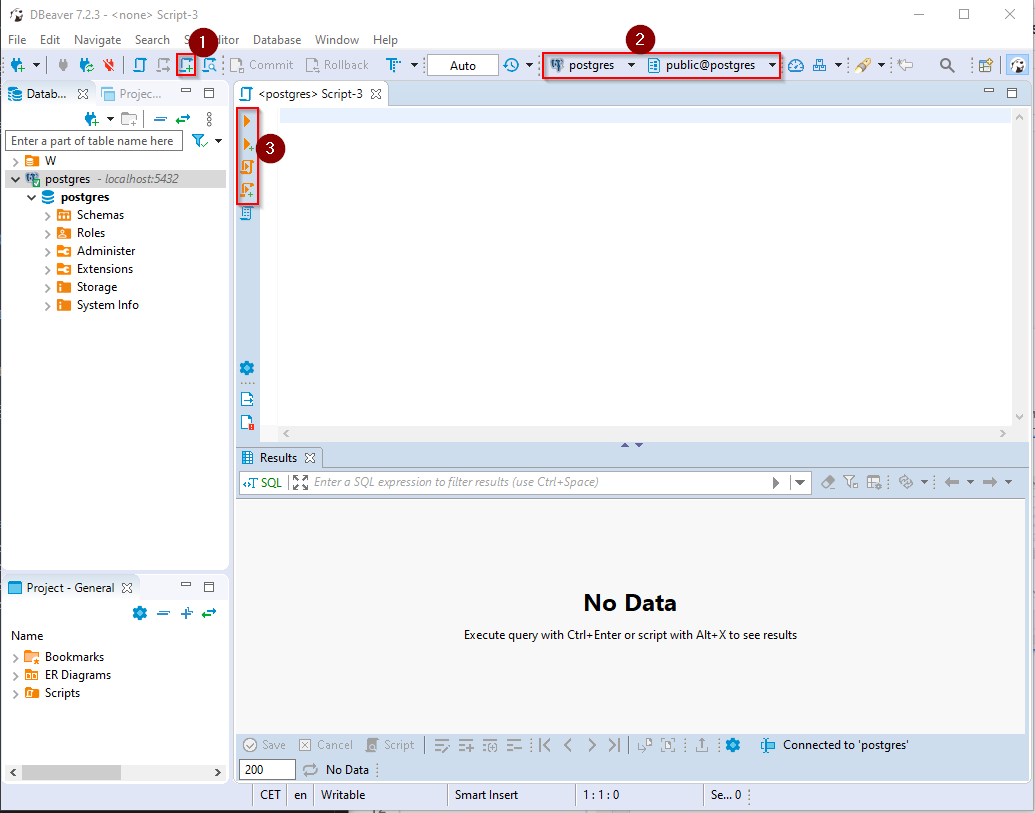Open the Database menu
Image resolution: width=1035 pixels, height=813 pixels.
277,40
